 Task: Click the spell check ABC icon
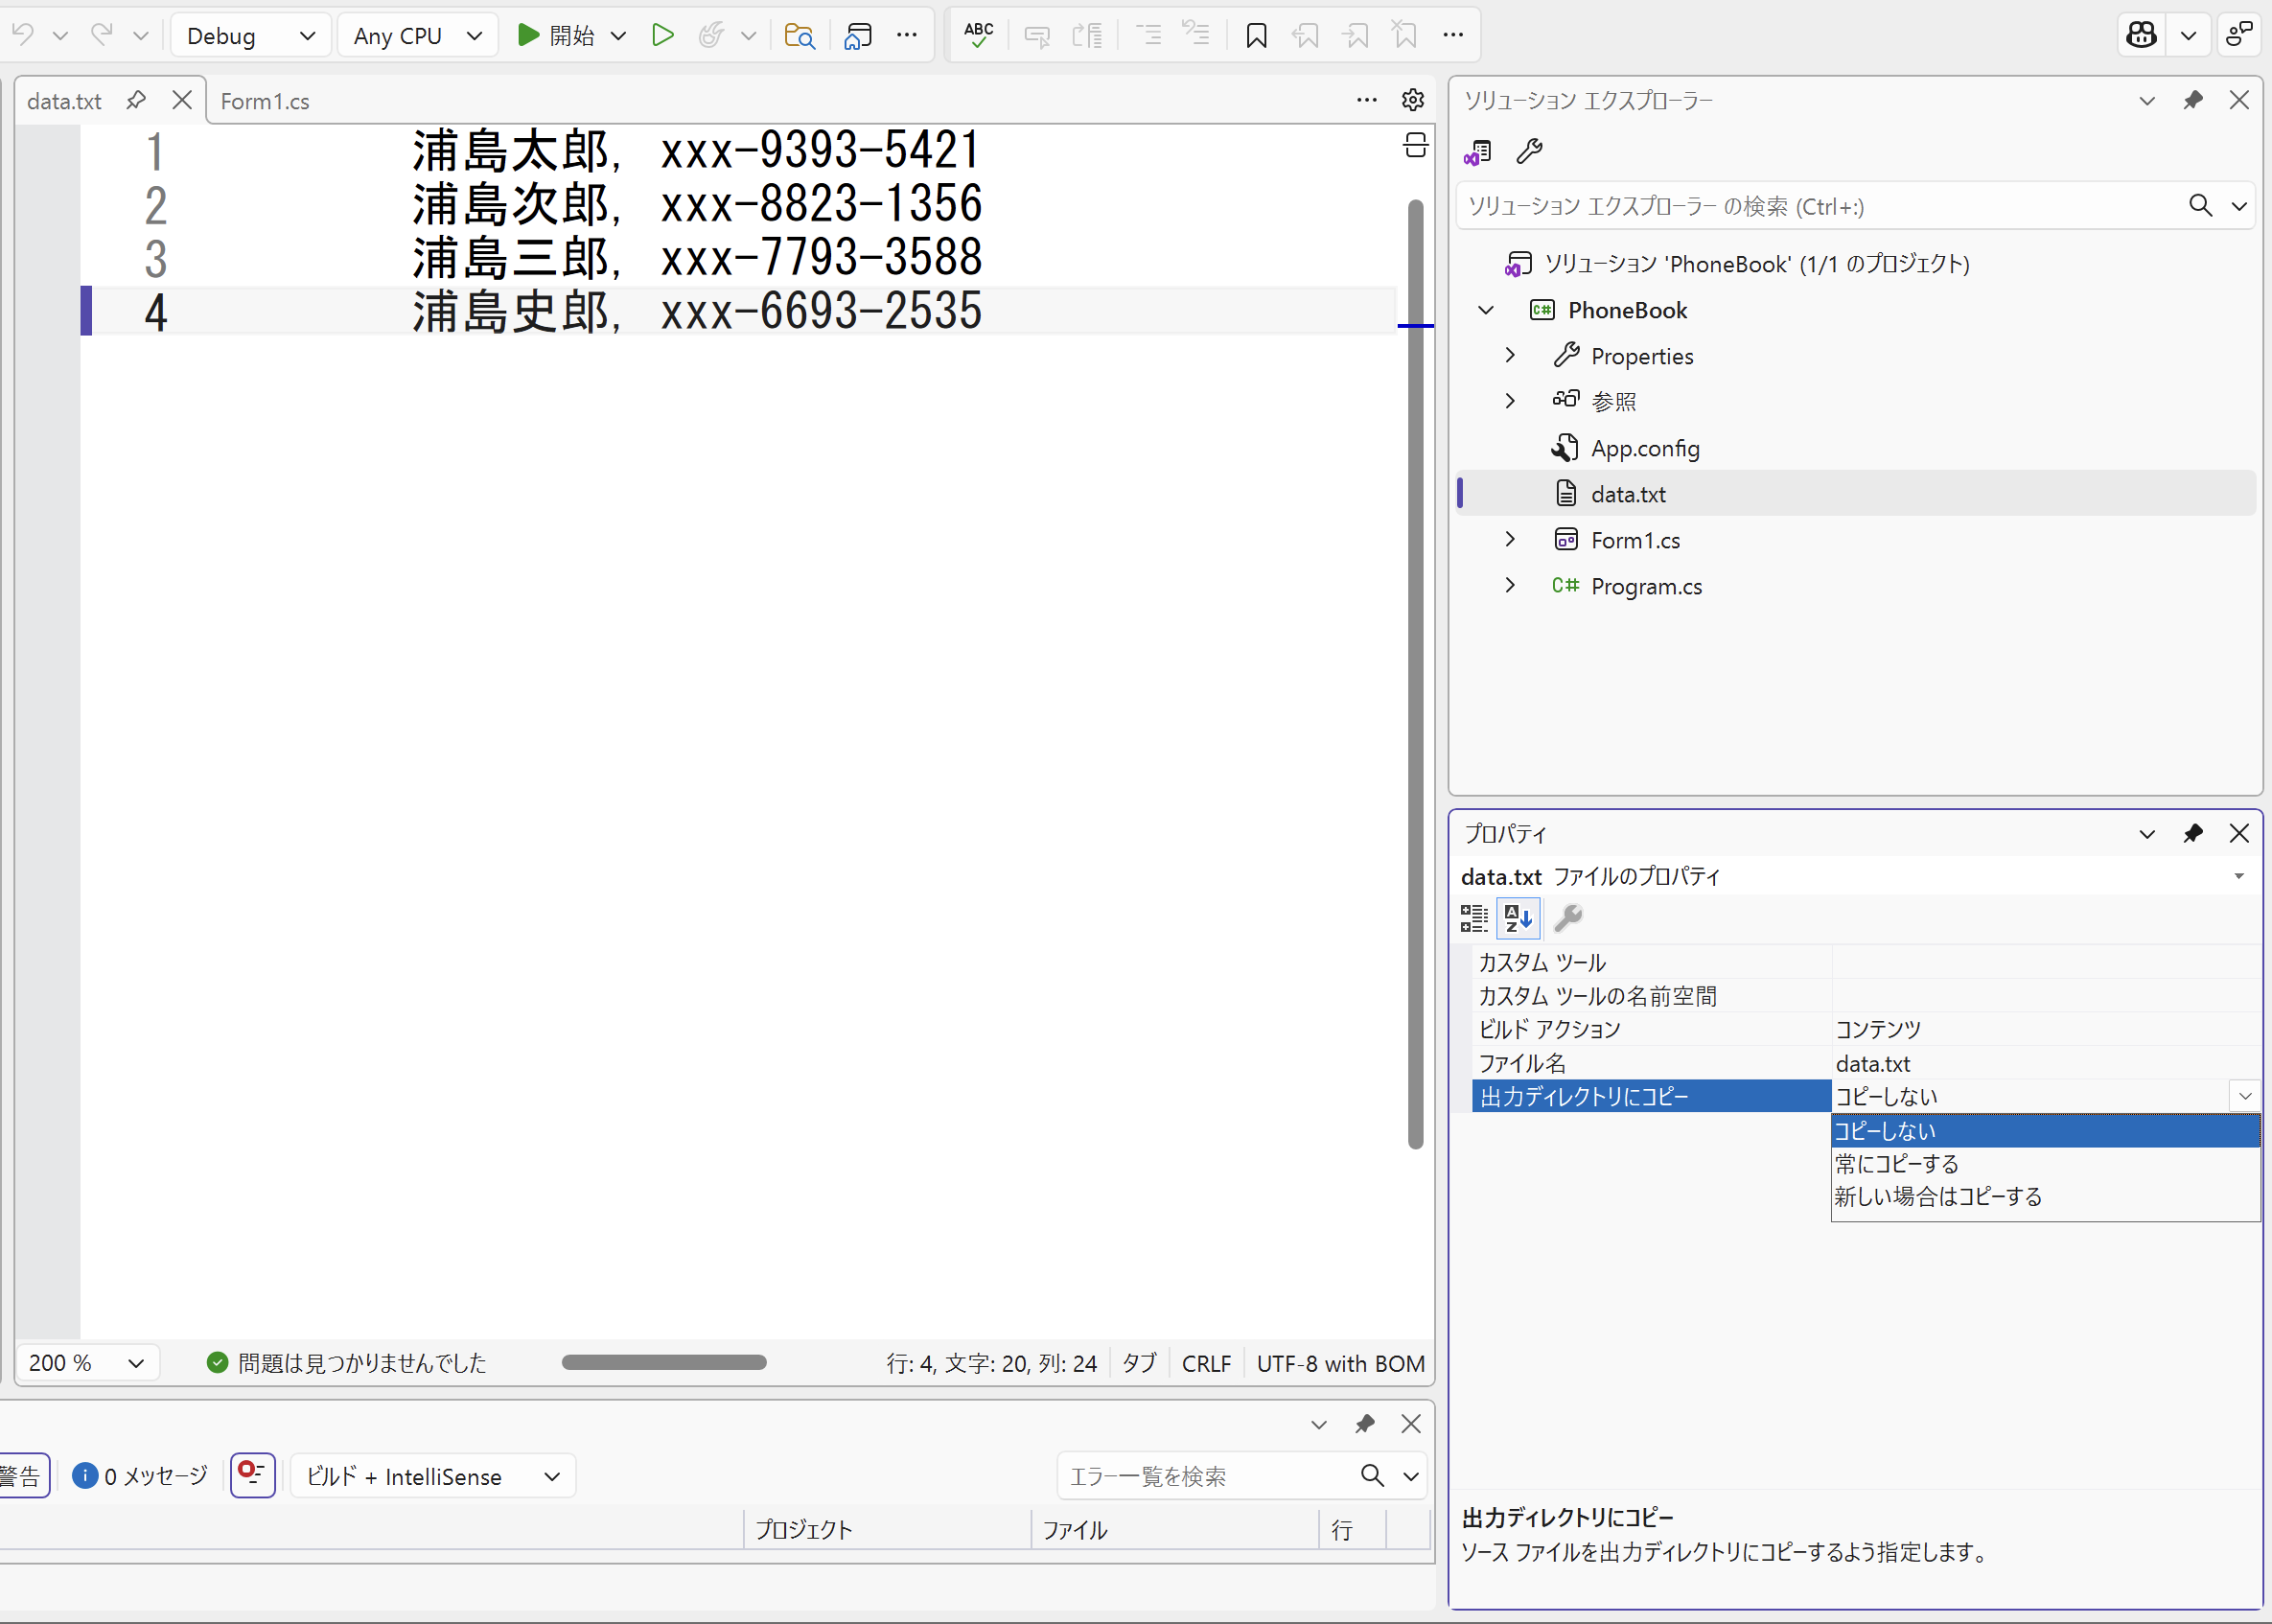click(x=978, y=36)
